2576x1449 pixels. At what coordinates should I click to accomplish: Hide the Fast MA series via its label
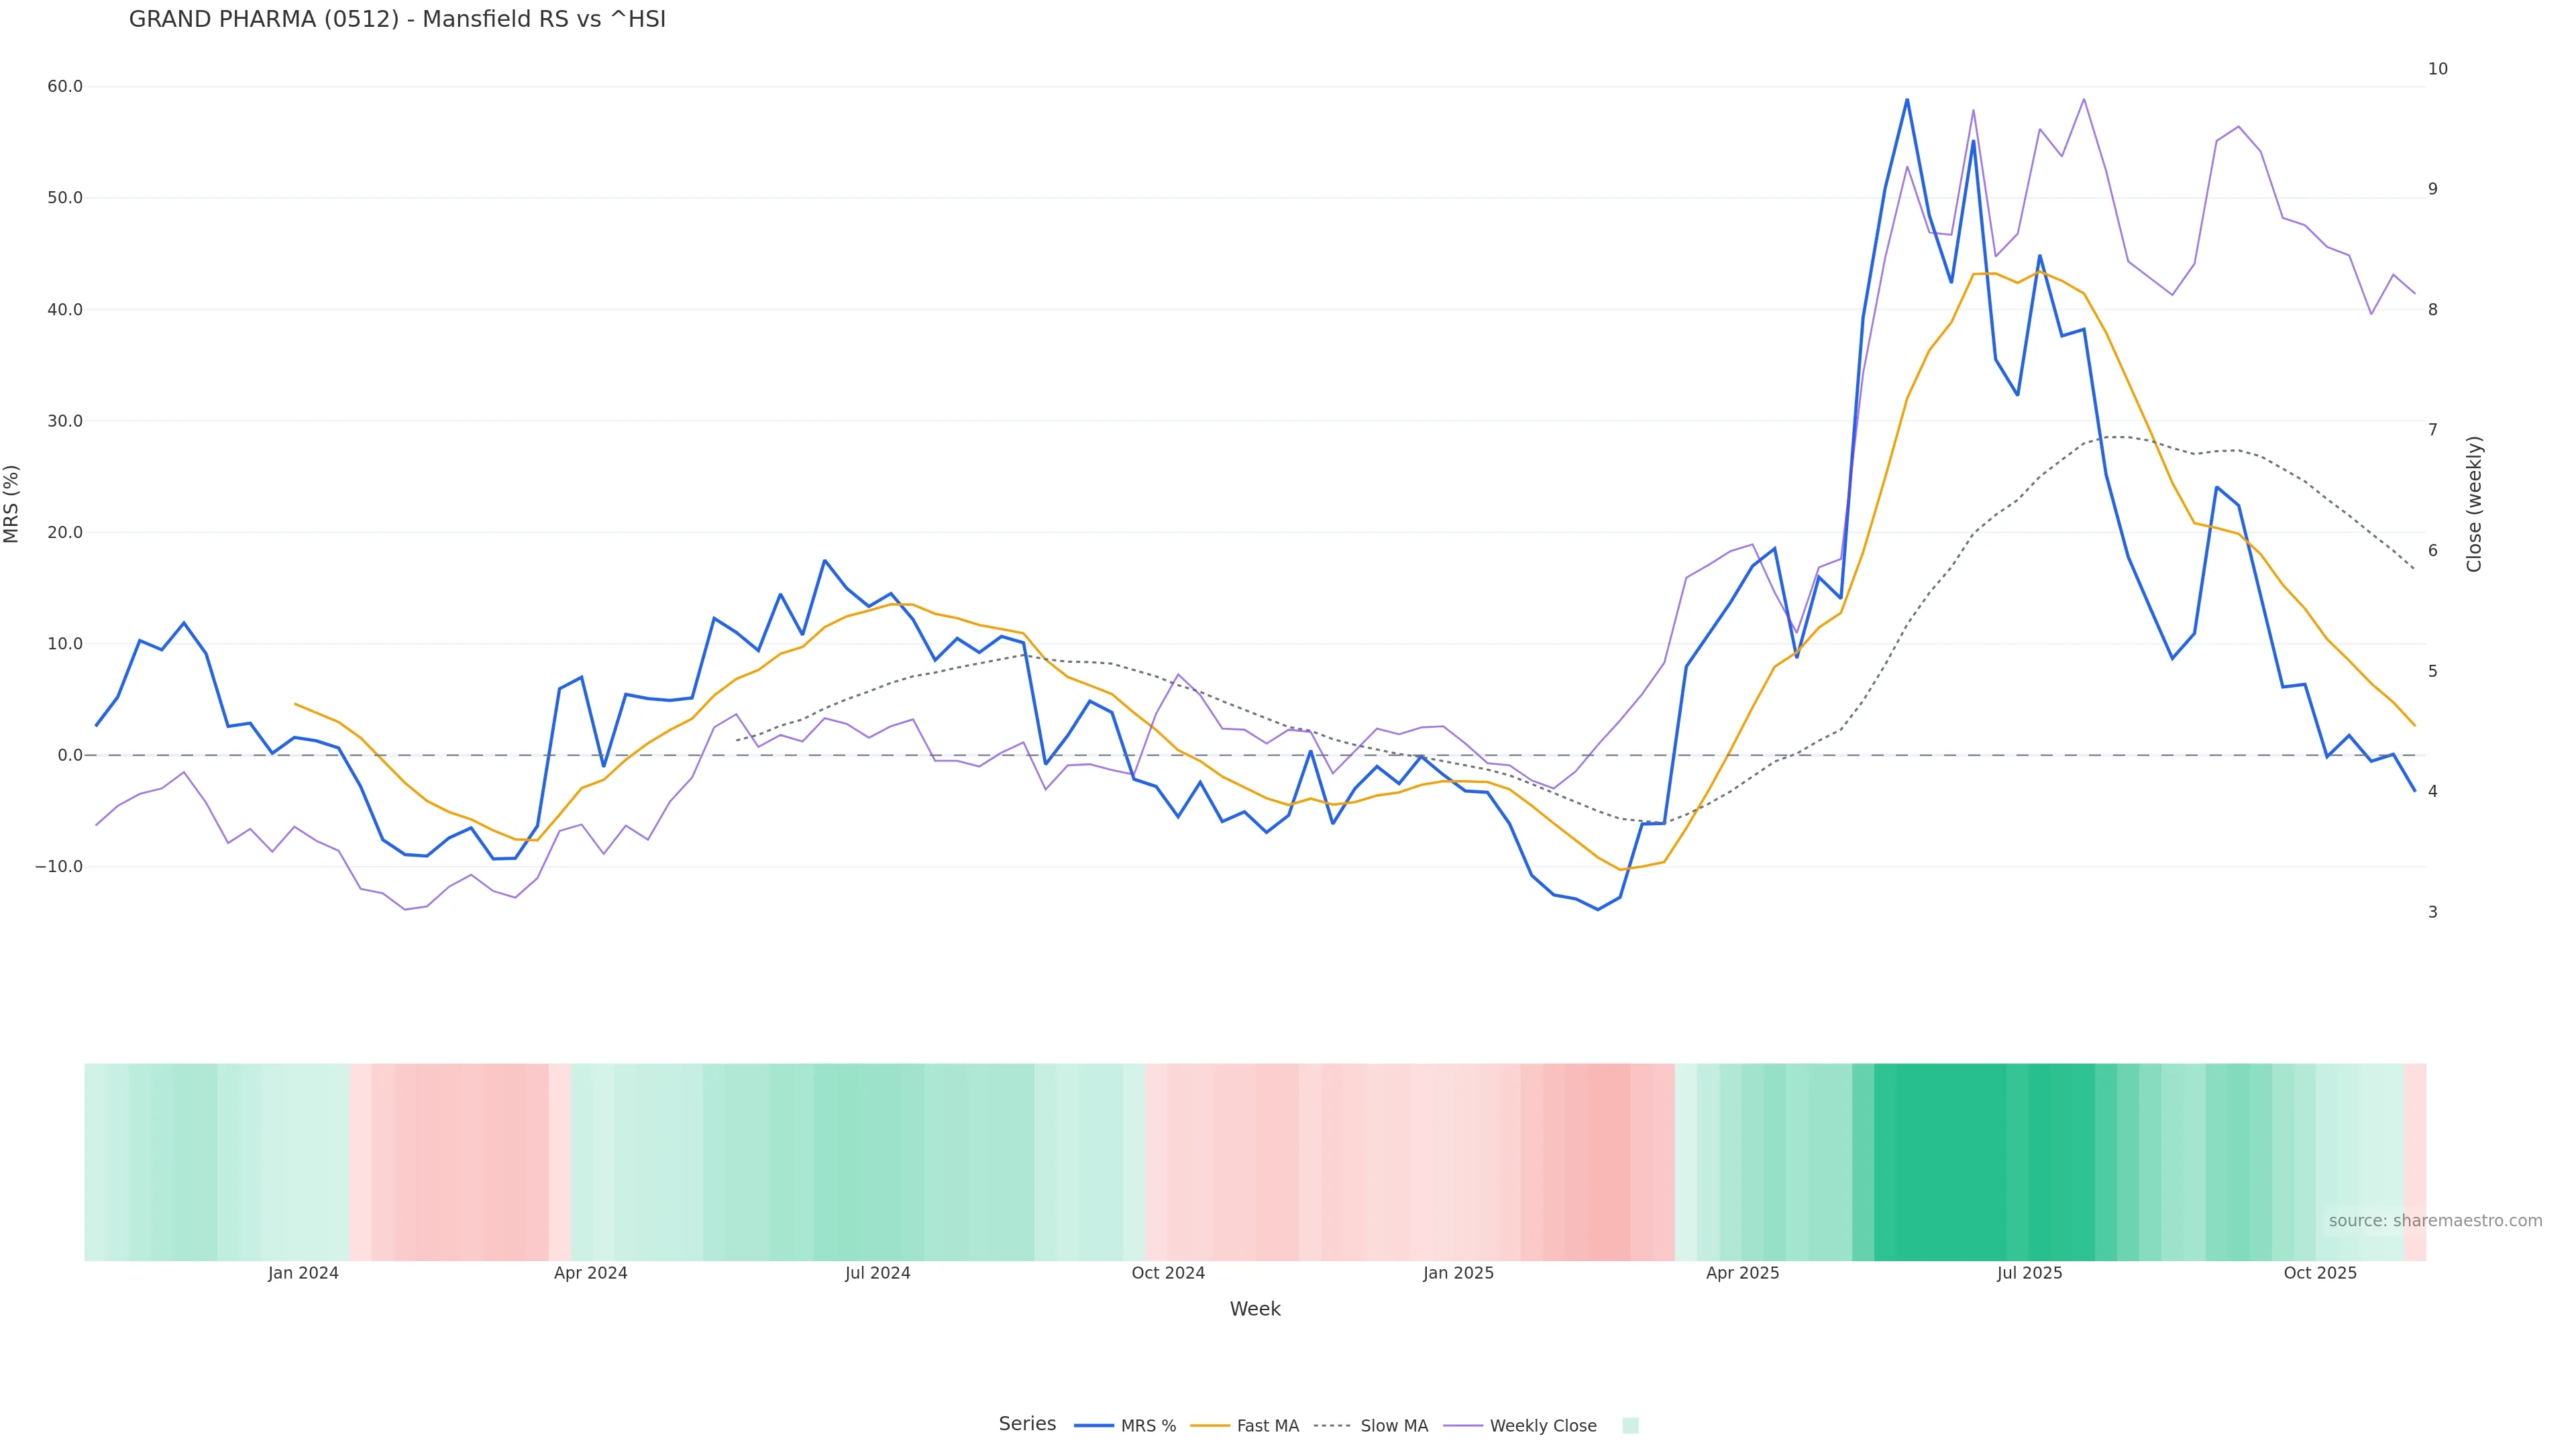[1267, 1426]
